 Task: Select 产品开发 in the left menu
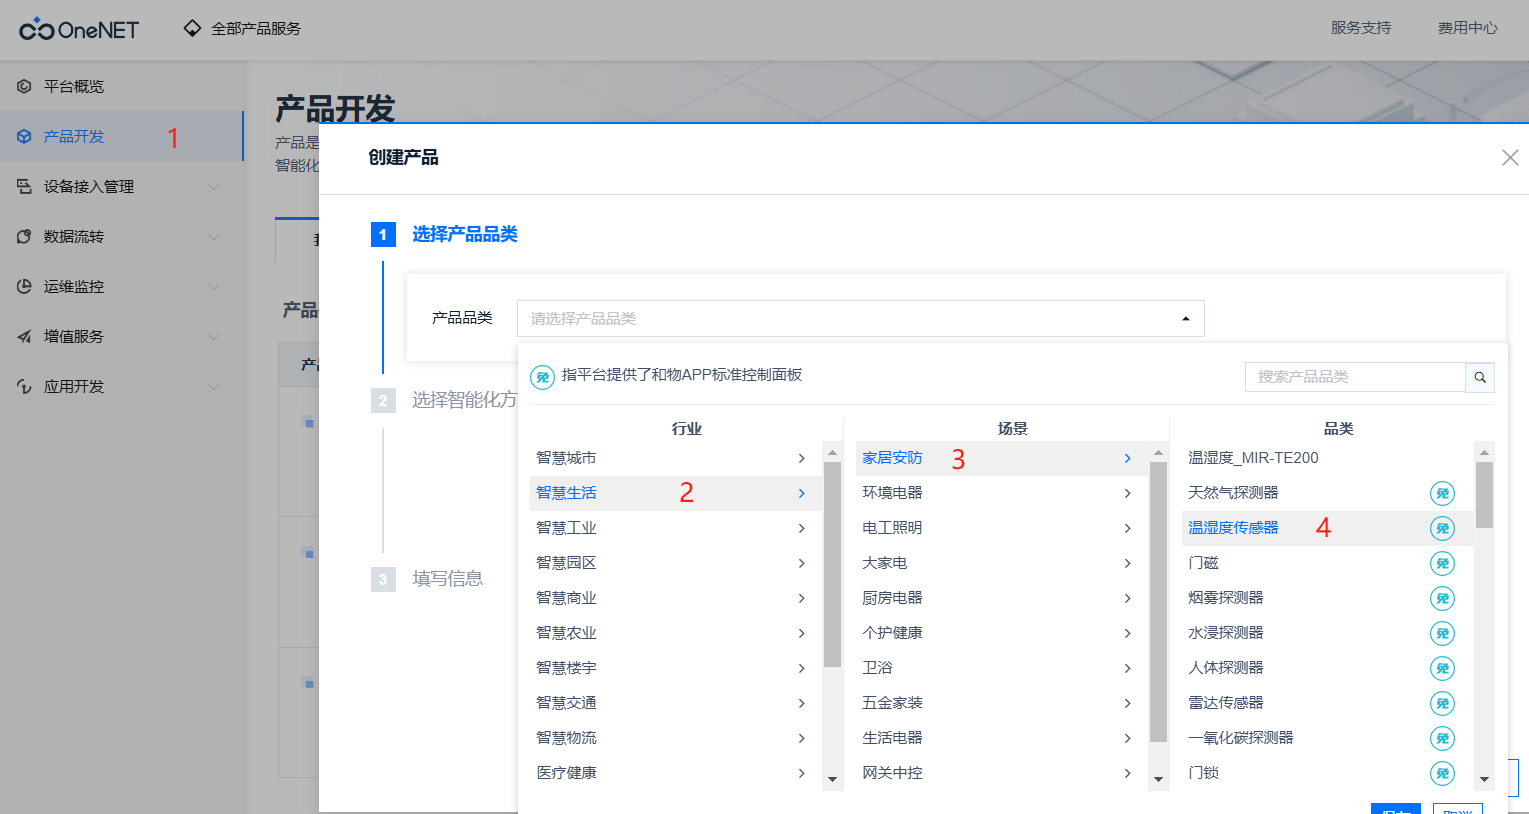[121, 136]
